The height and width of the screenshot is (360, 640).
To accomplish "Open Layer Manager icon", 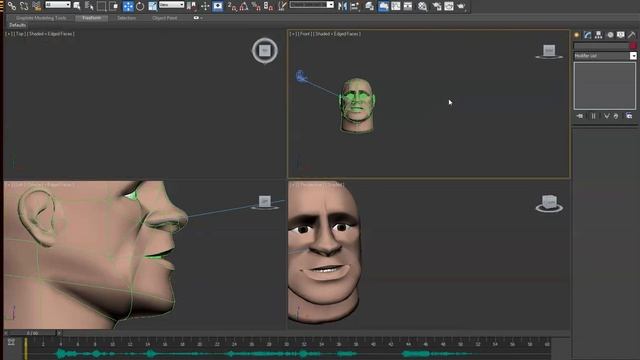I will click(369, 6).
